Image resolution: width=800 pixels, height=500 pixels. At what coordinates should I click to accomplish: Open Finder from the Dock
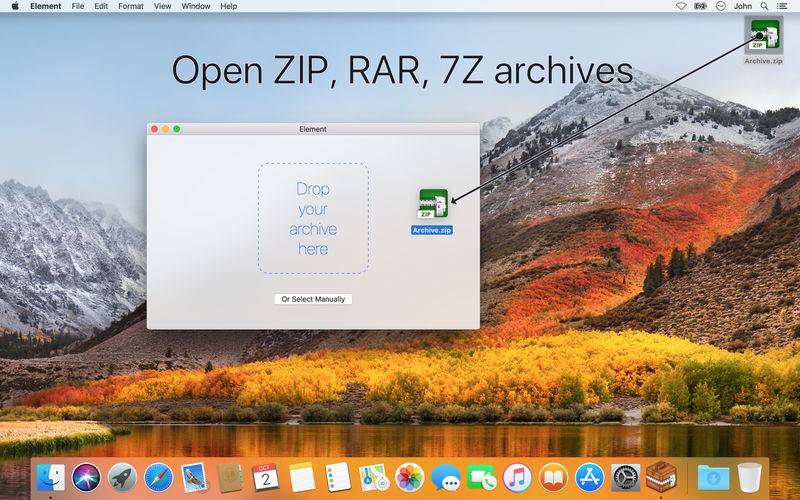[x=51, y=478]
